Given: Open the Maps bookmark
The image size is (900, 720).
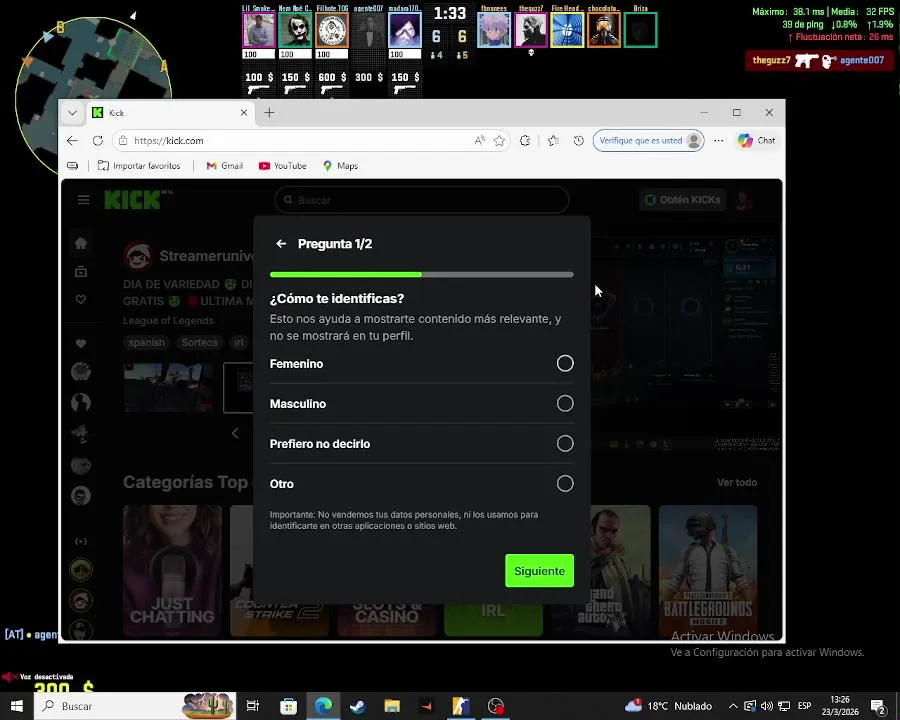Looking at the screenshot, I should pos(340,166).
